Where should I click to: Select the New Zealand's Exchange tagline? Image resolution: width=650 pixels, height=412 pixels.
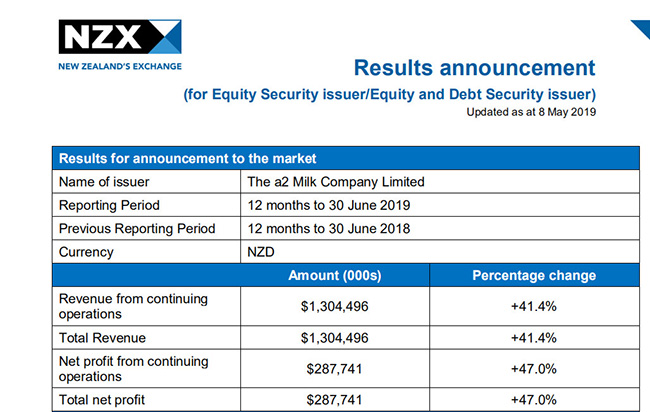point(120,66)
